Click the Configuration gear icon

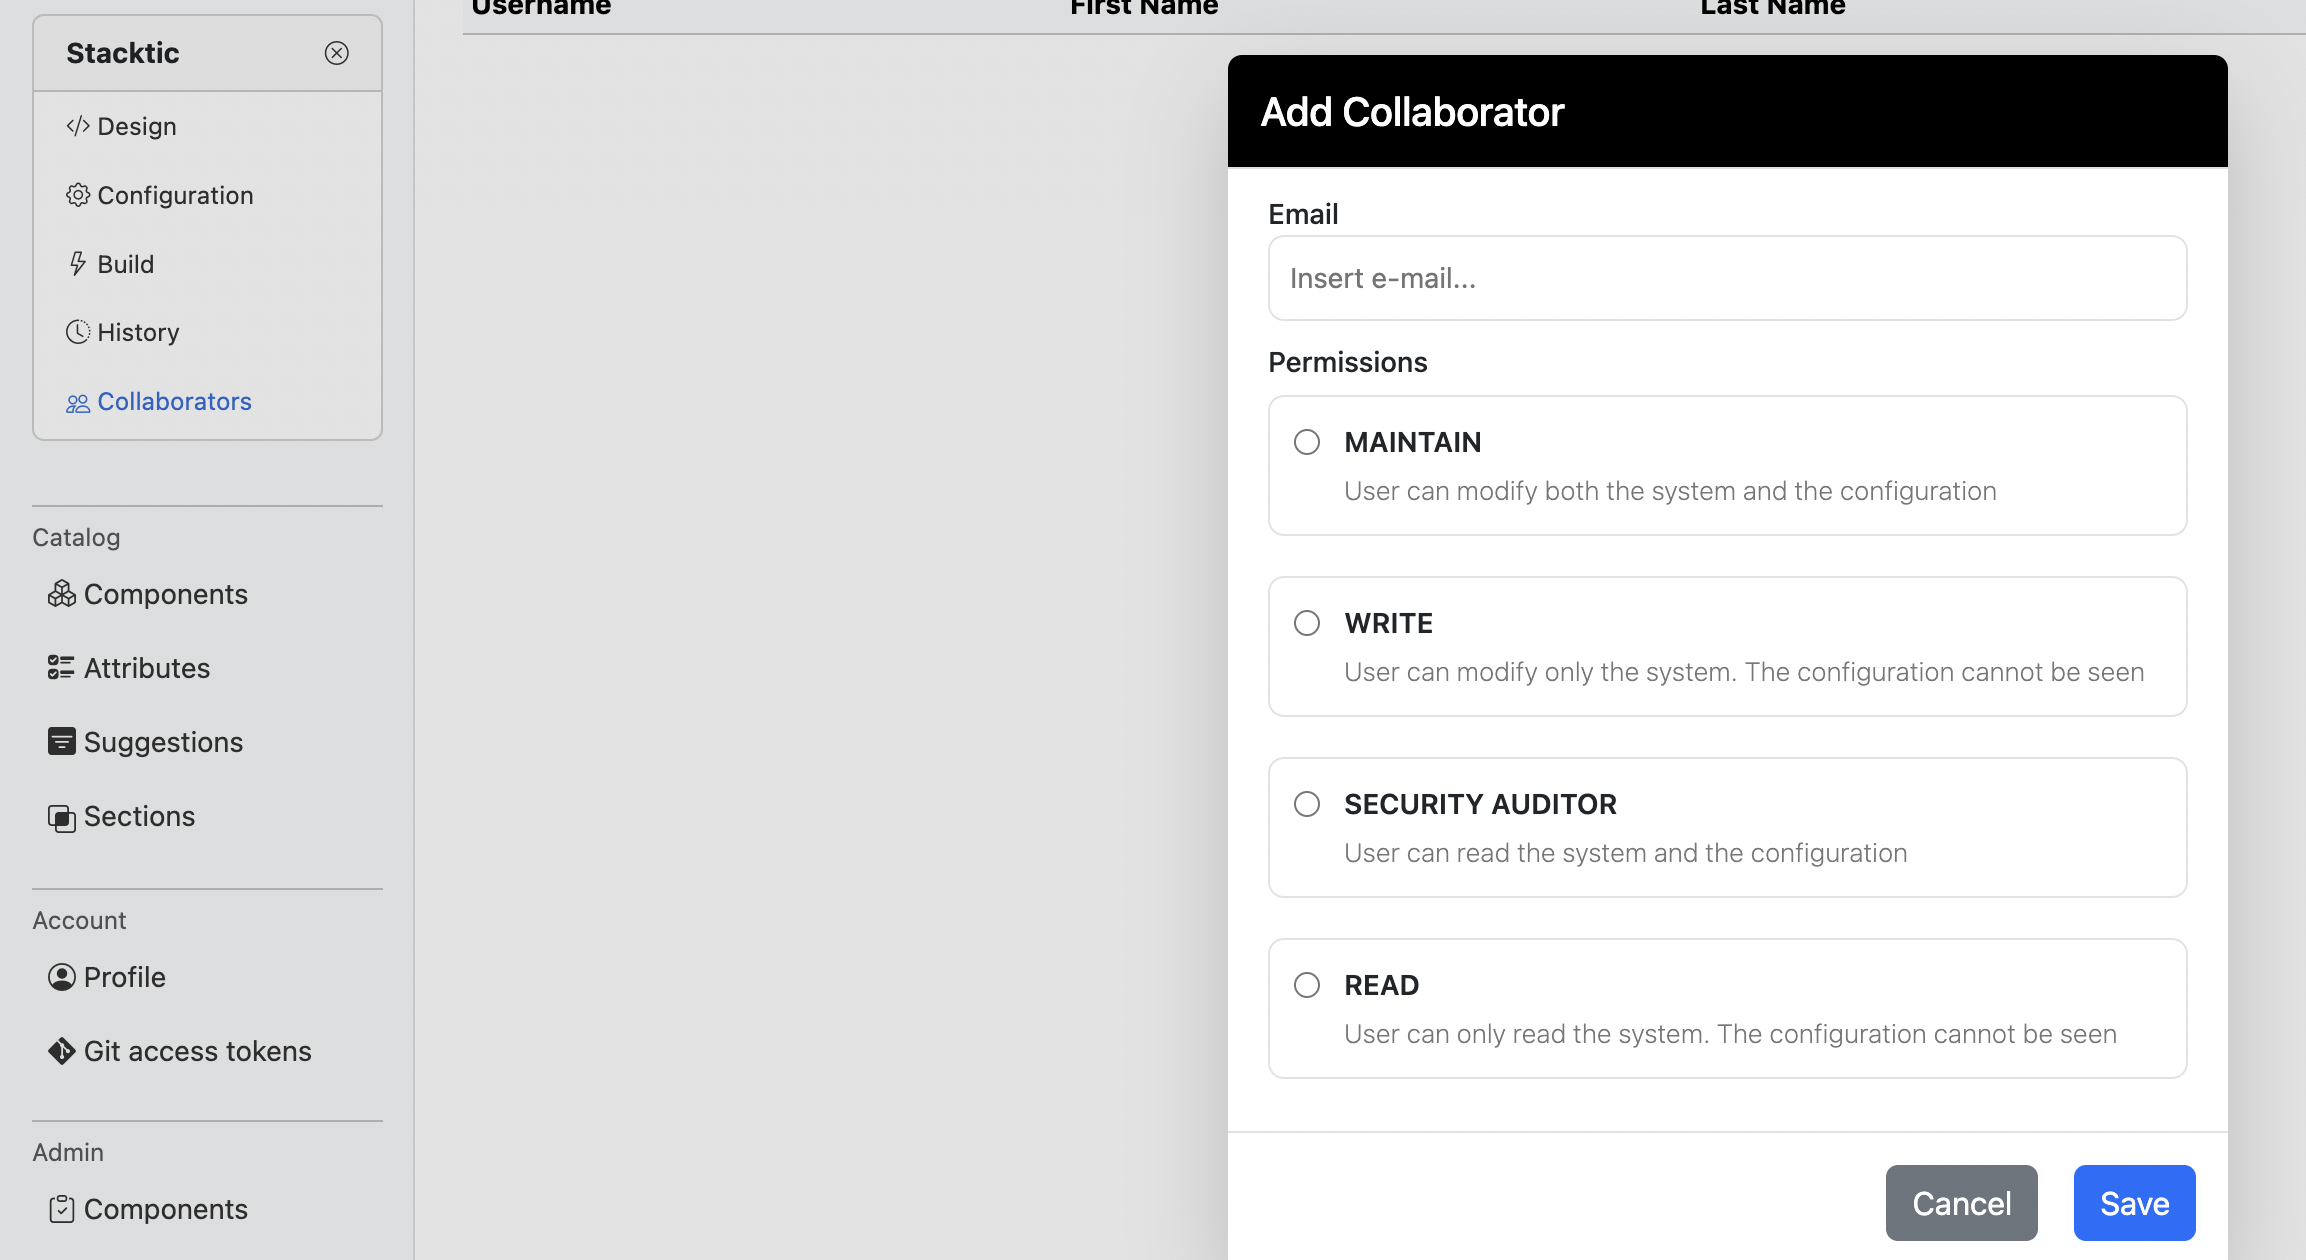click(78, 195)
